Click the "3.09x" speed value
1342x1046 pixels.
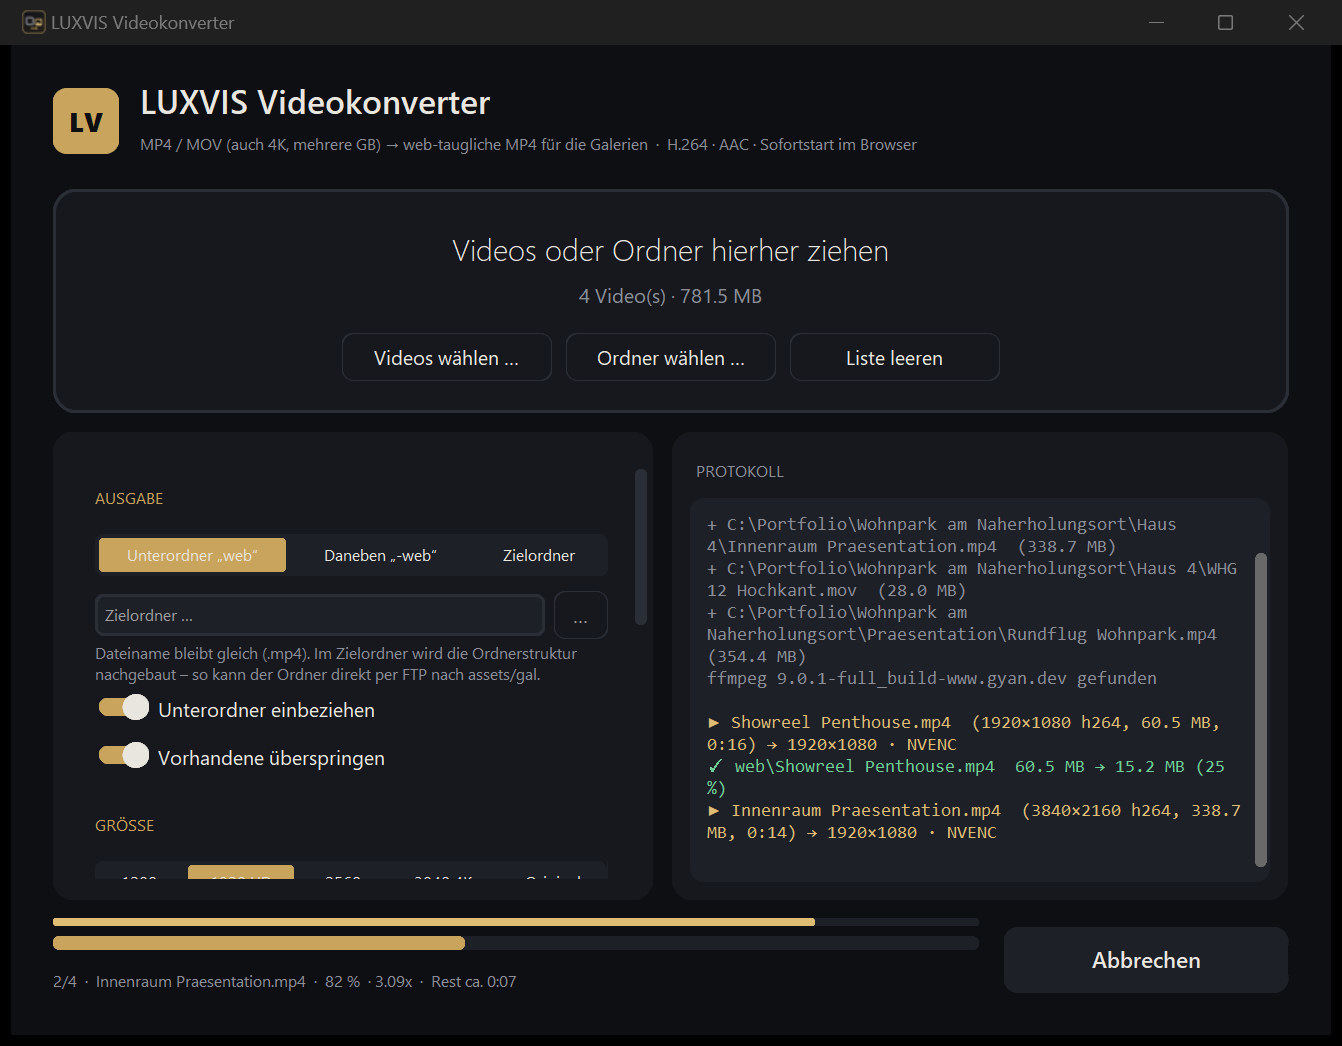point(394,981)
